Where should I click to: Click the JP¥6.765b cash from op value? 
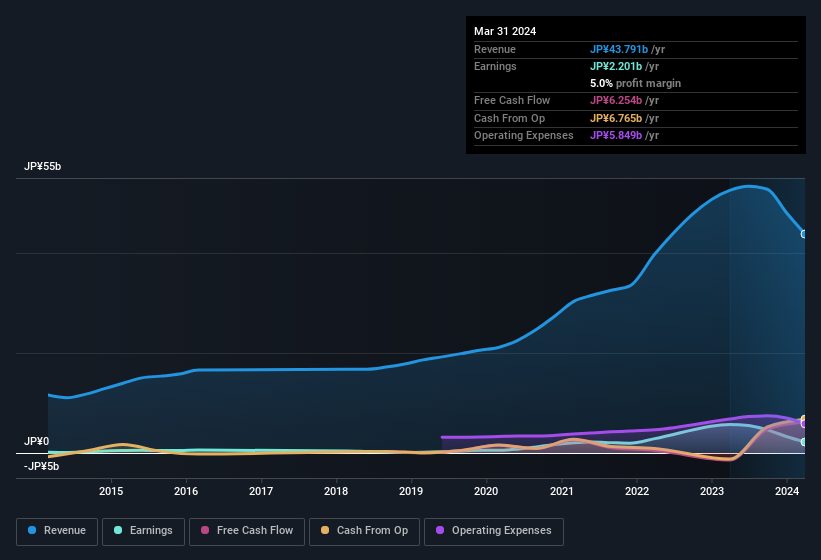point(616,118)
